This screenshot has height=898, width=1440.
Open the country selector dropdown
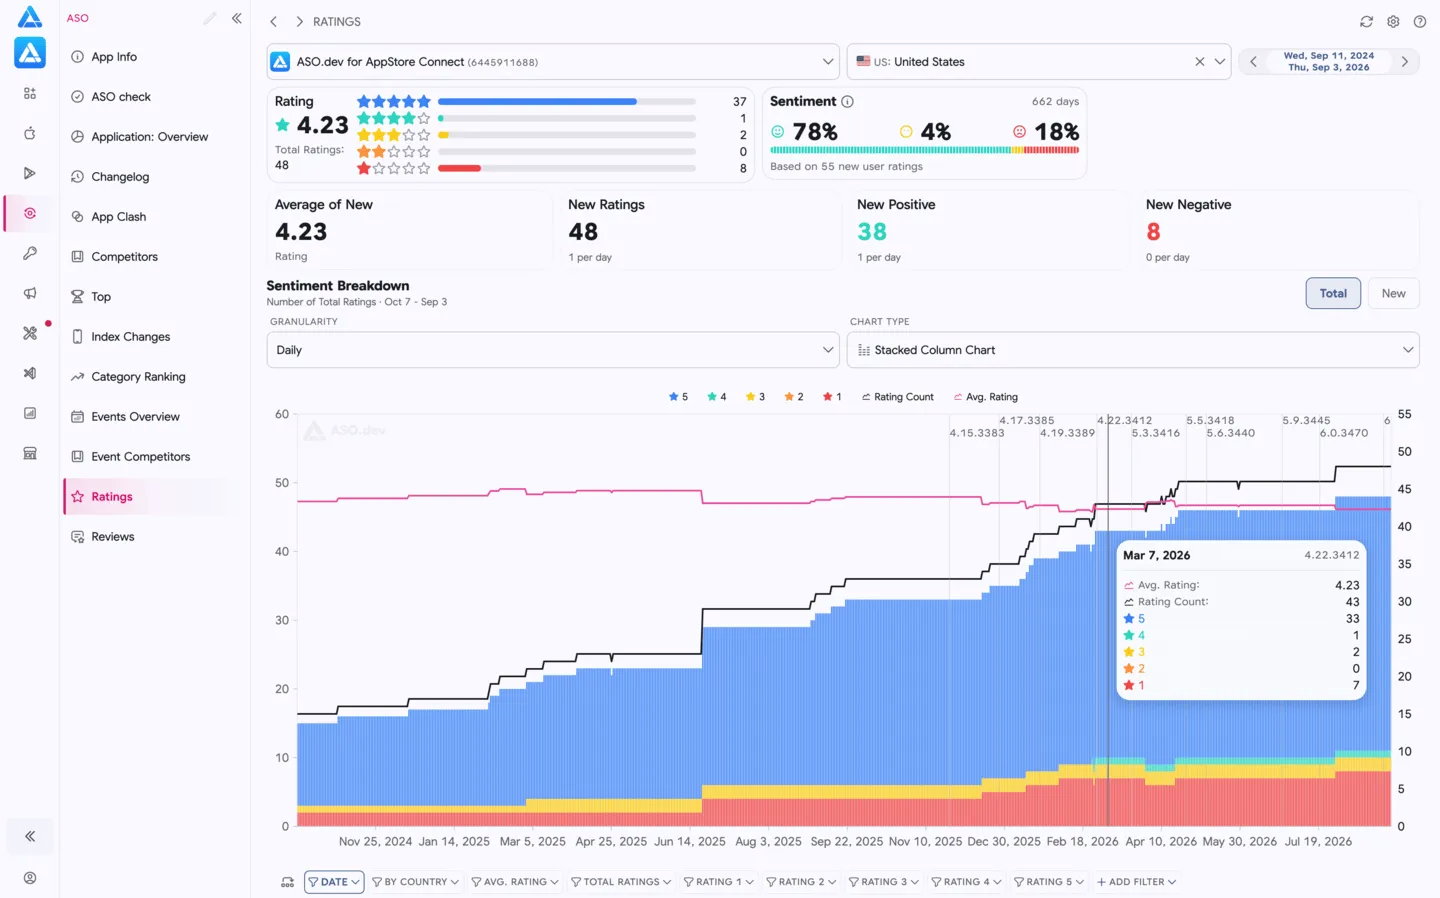(x=1039, y=61)
